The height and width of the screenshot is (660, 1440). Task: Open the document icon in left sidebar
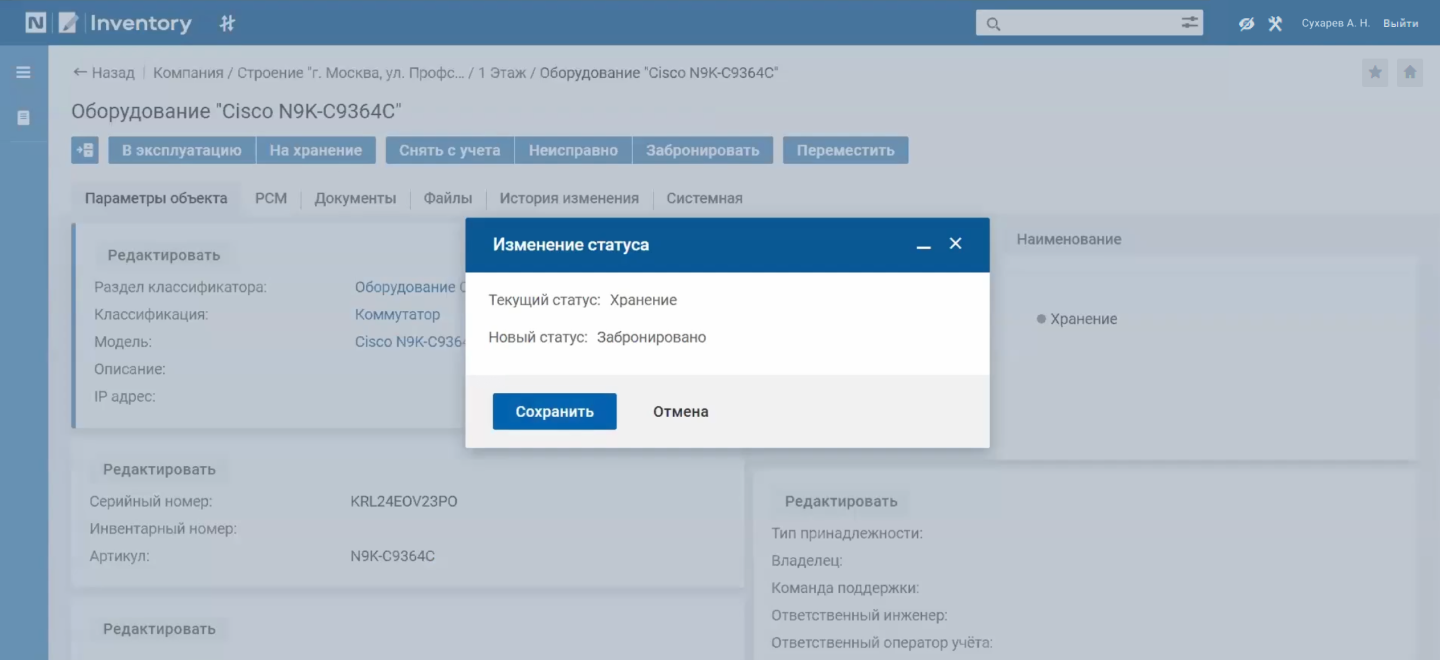[x=23, y=118]
